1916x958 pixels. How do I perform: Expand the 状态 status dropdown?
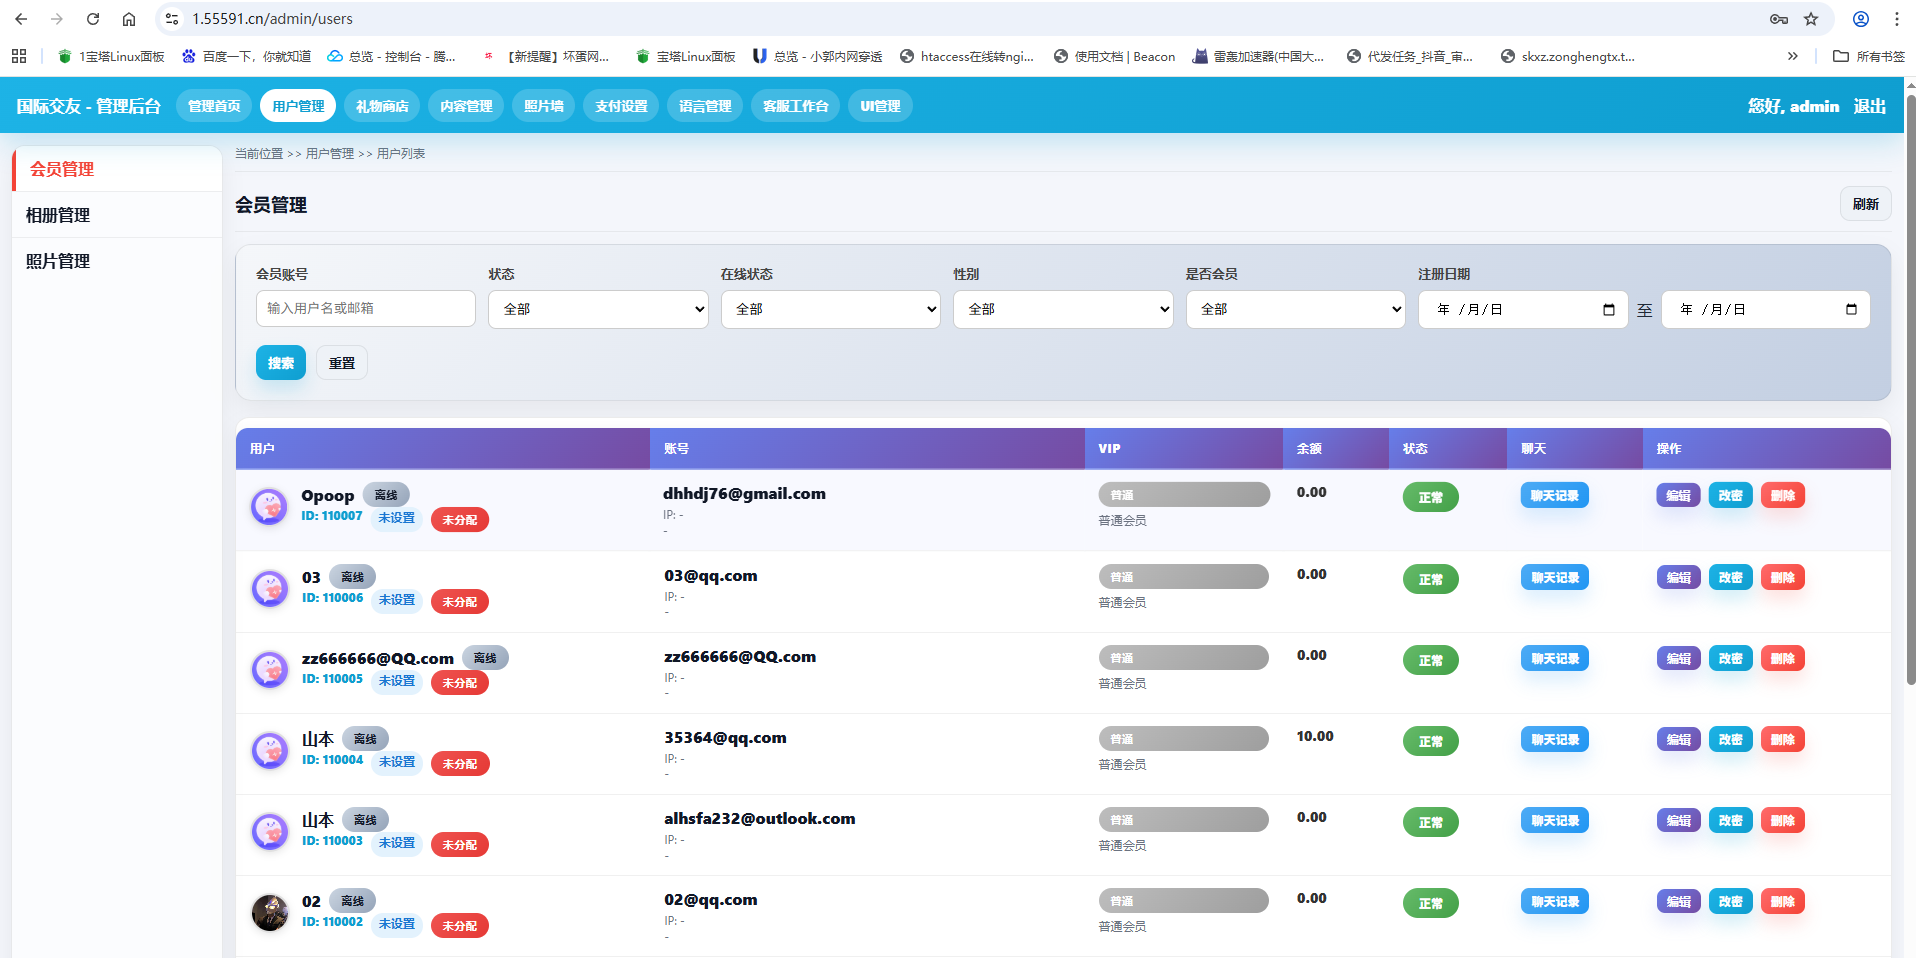coord(598,310)
